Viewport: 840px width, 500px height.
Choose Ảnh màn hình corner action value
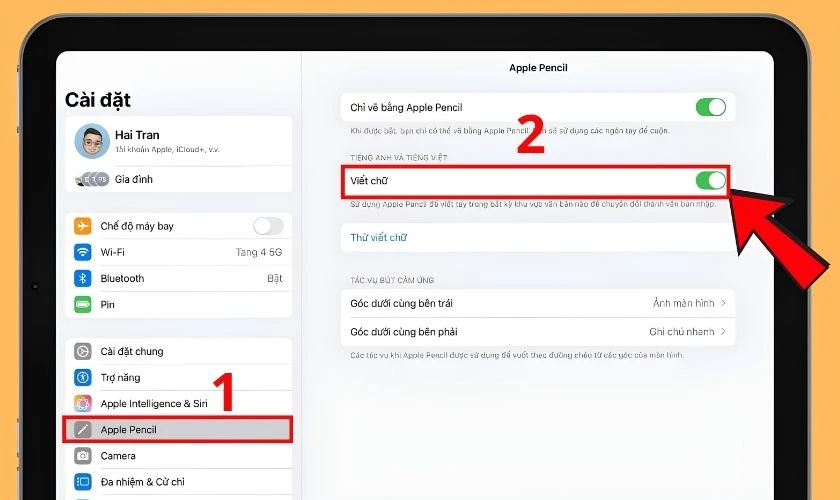683,303
